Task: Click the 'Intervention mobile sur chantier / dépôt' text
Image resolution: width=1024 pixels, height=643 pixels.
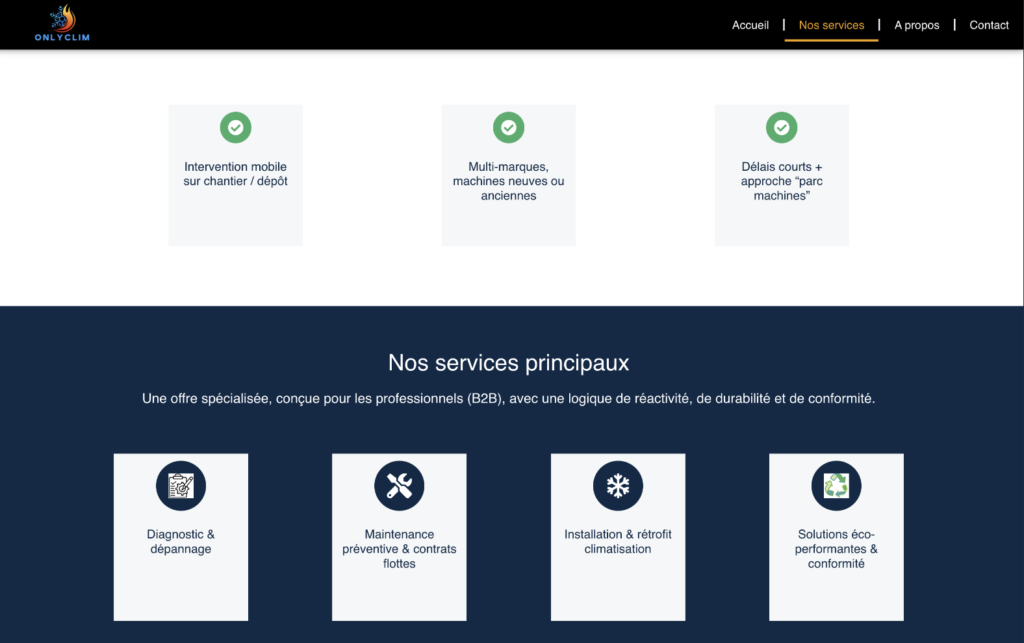Action: pyautogui.click(x=235, y=174)
